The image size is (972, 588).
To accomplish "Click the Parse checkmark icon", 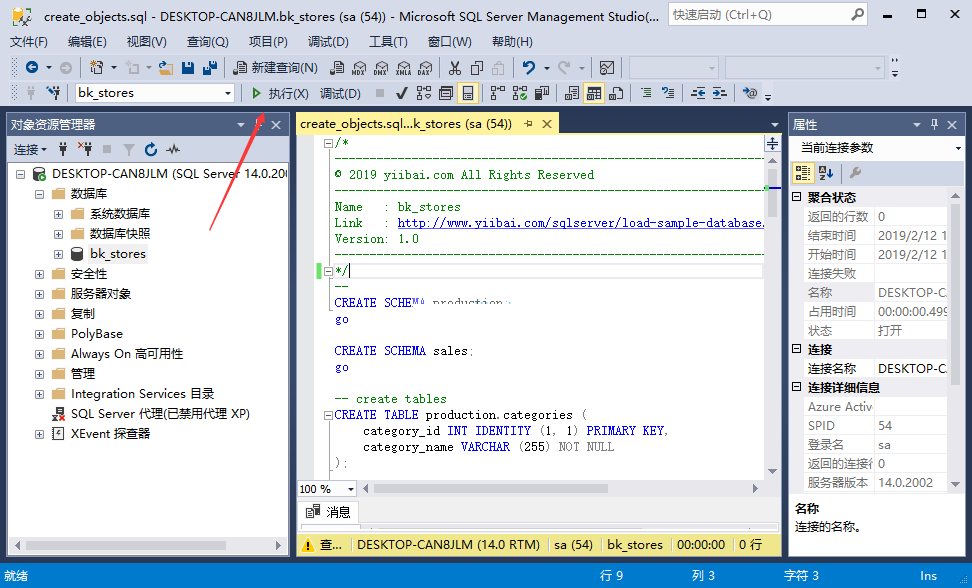I will (x=402, y=94).
